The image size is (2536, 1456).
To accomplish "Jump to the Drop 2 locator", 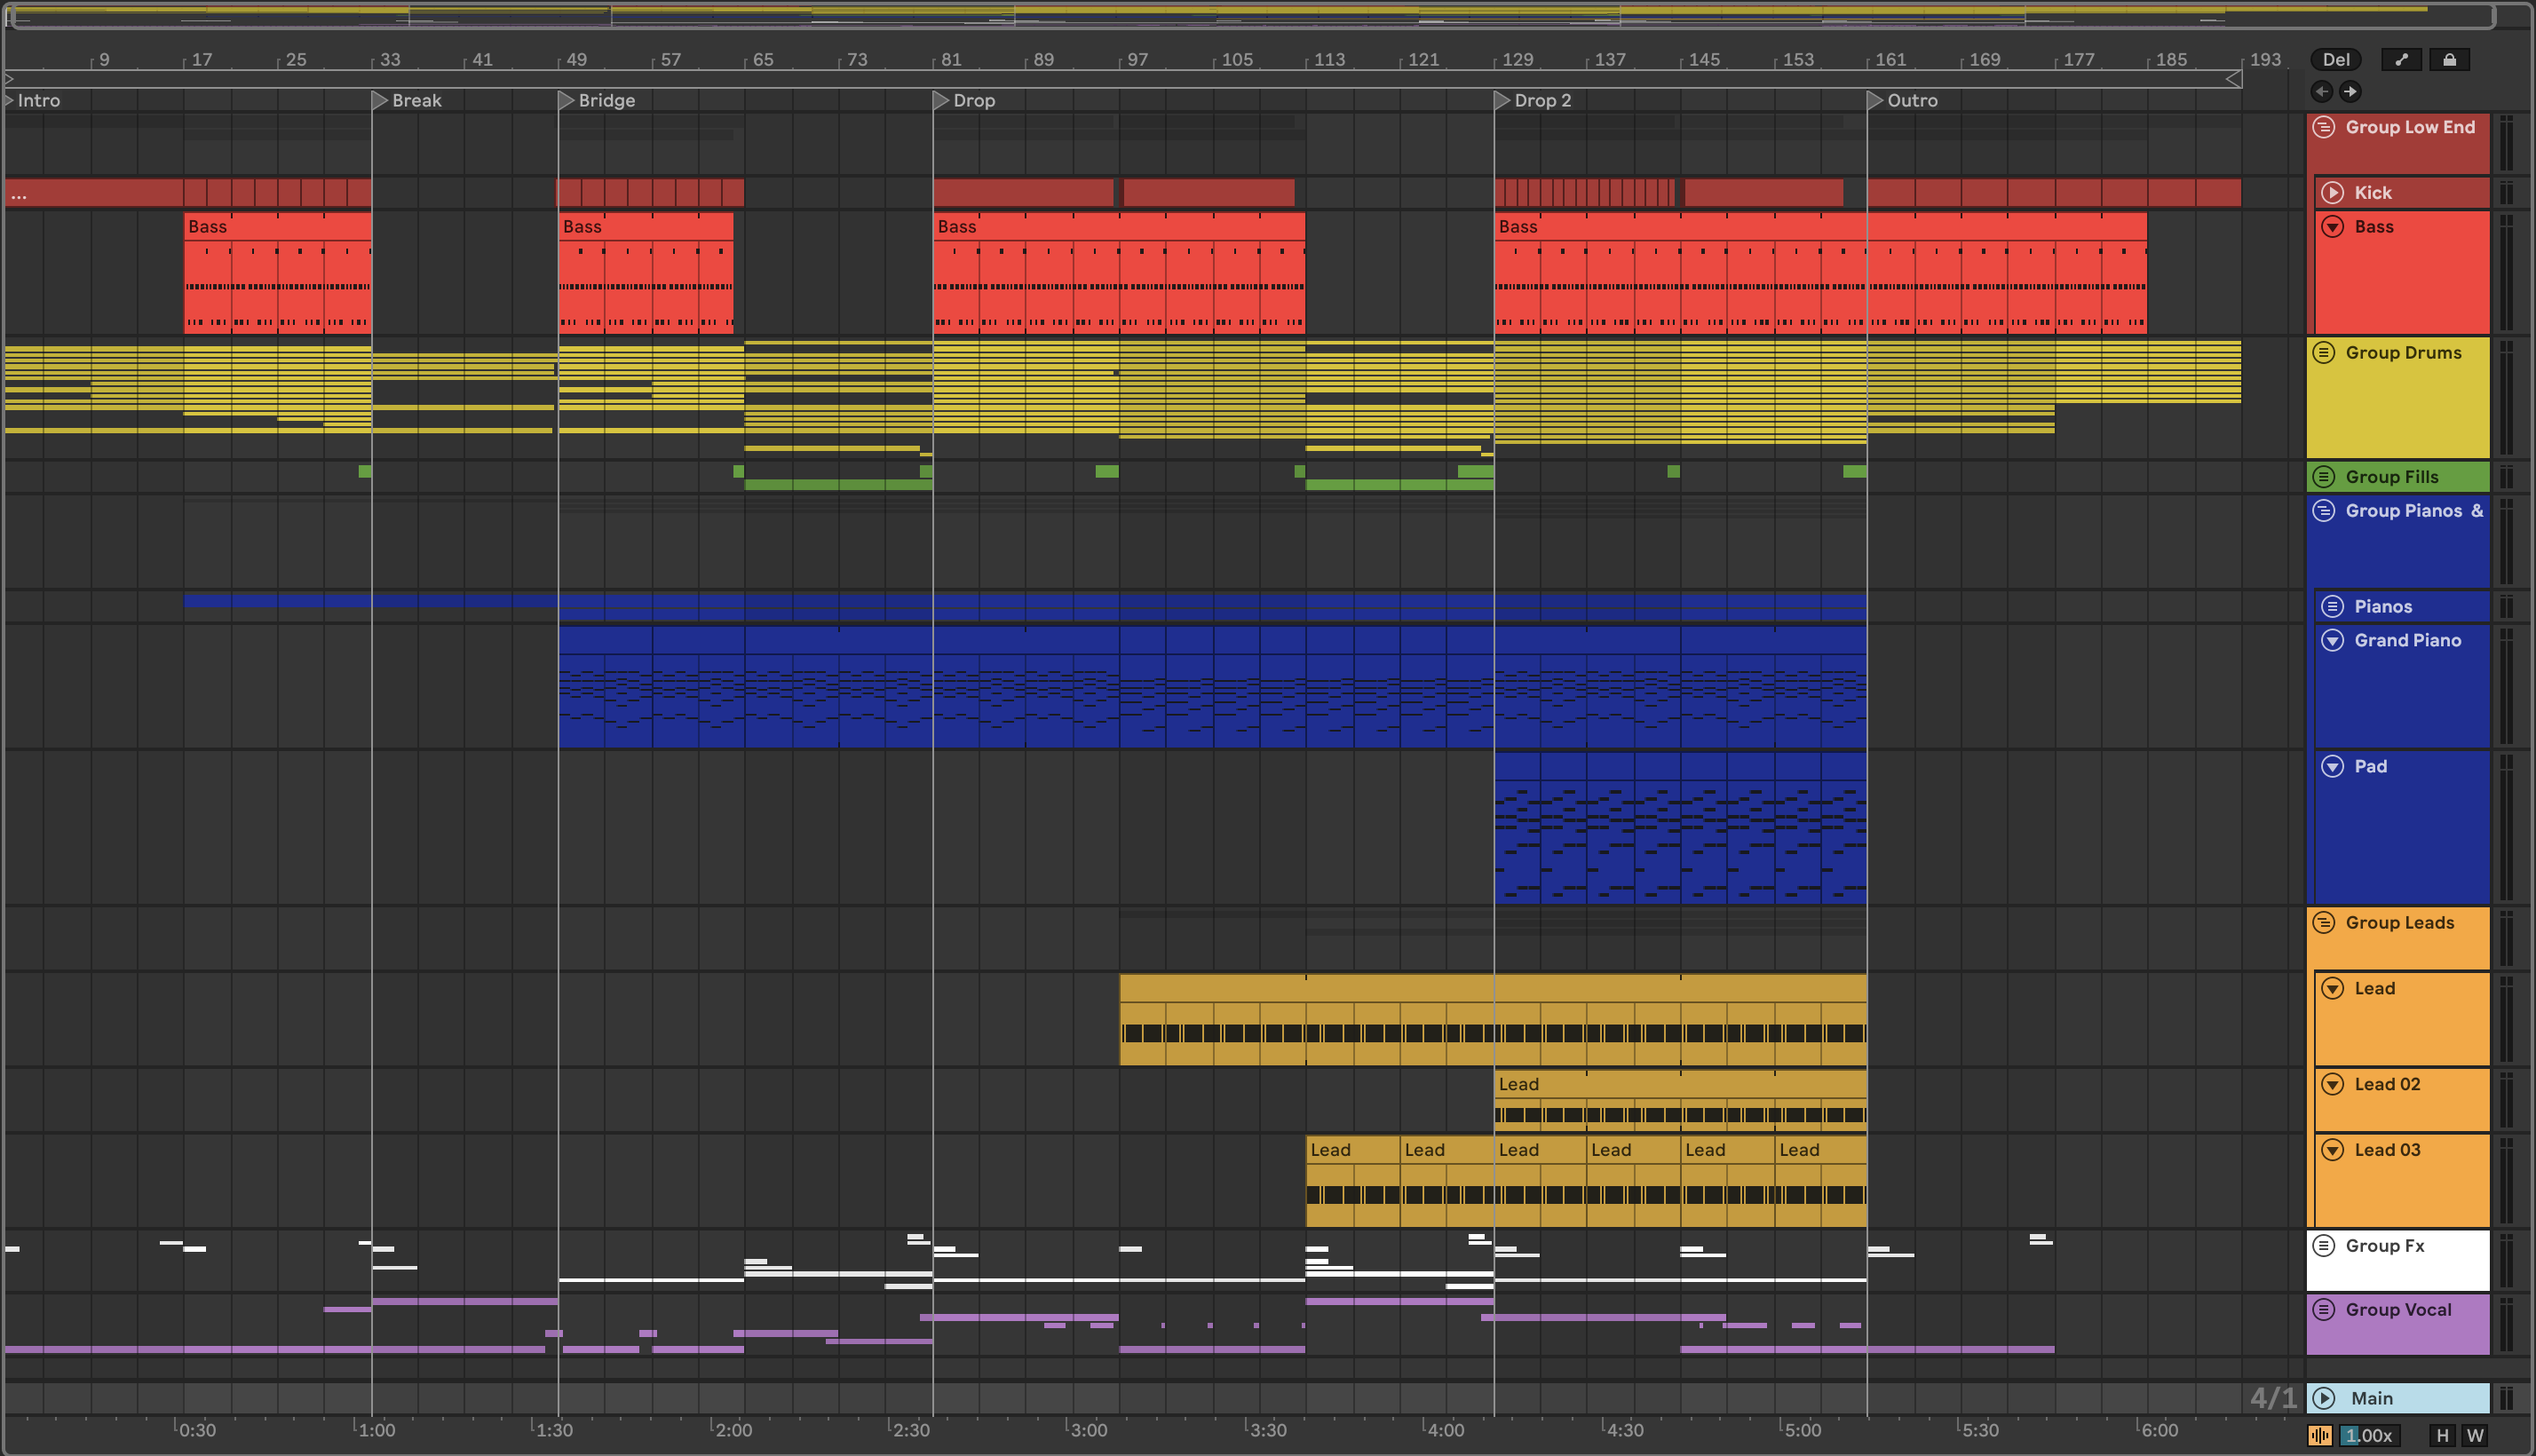I will (1502, 100).
